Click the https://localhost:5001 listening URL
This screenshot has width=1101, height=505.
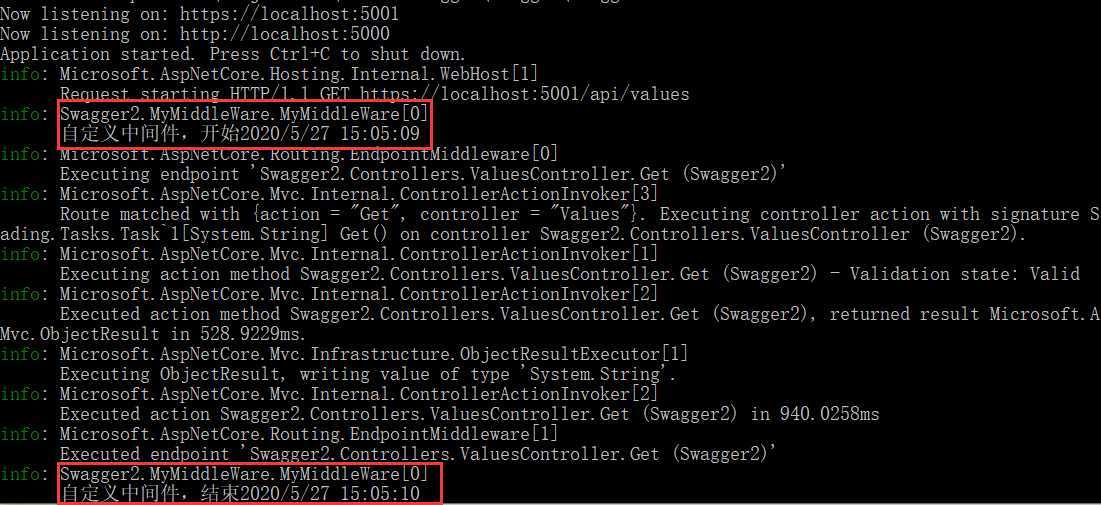[x=289, y=13]
